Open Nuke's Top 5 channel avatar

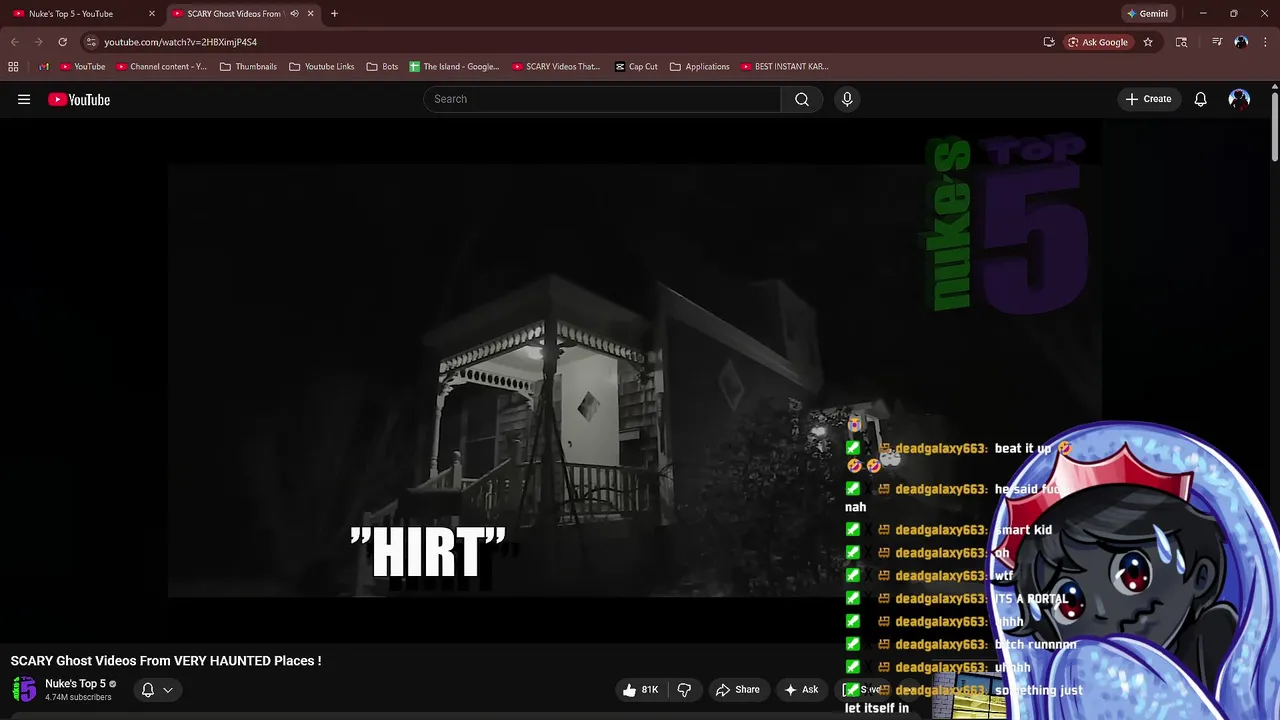[x=24, y=690]
